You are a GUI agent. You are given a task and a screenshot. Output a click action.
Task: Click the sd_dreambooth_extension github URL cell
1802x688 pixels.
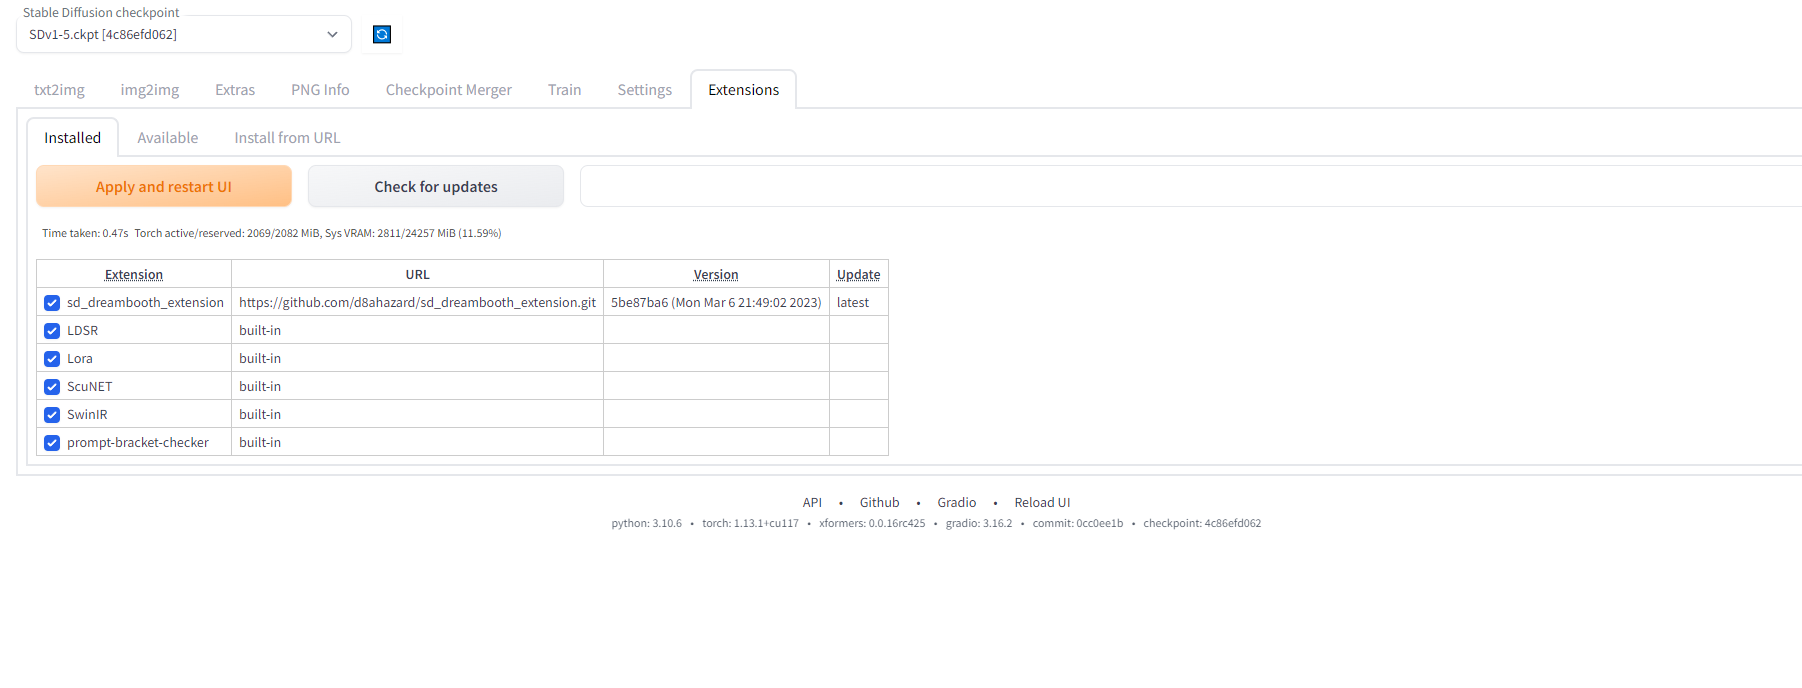coord(417,303)
